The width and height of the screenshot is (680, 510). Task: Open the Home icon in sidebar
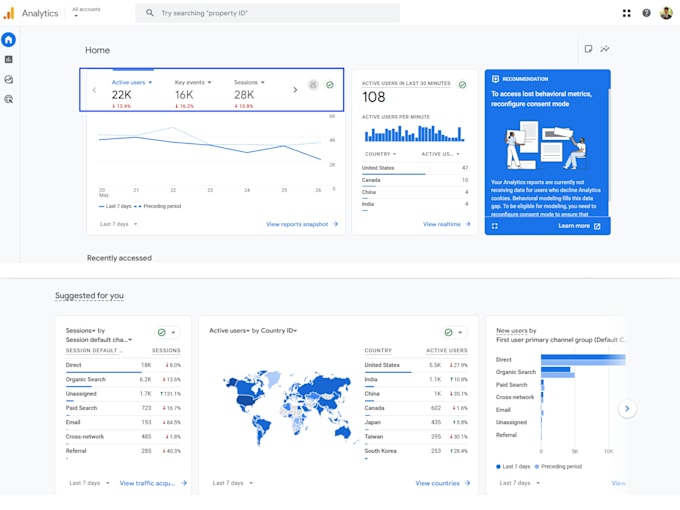[9, 39]
